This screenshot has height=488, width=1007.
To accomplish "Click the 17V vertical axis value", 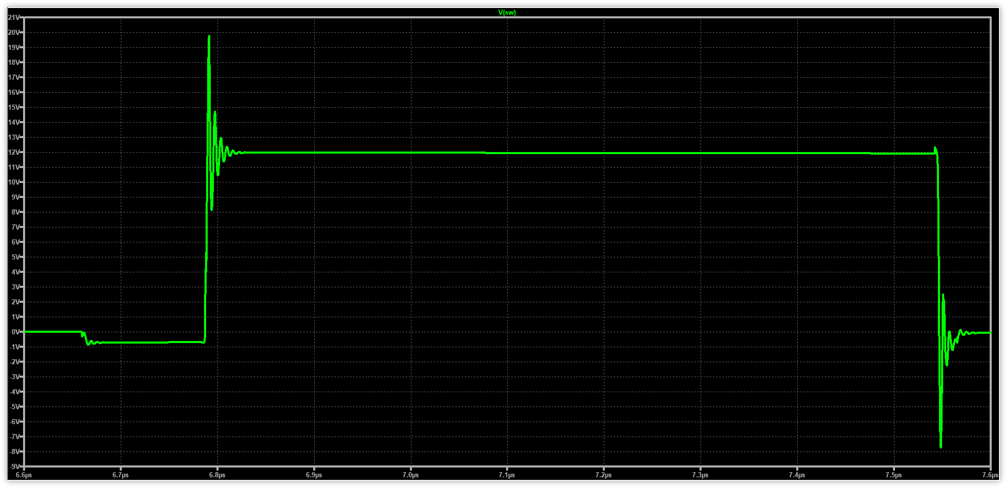I will pyautogui.click(x=14, y=78).
